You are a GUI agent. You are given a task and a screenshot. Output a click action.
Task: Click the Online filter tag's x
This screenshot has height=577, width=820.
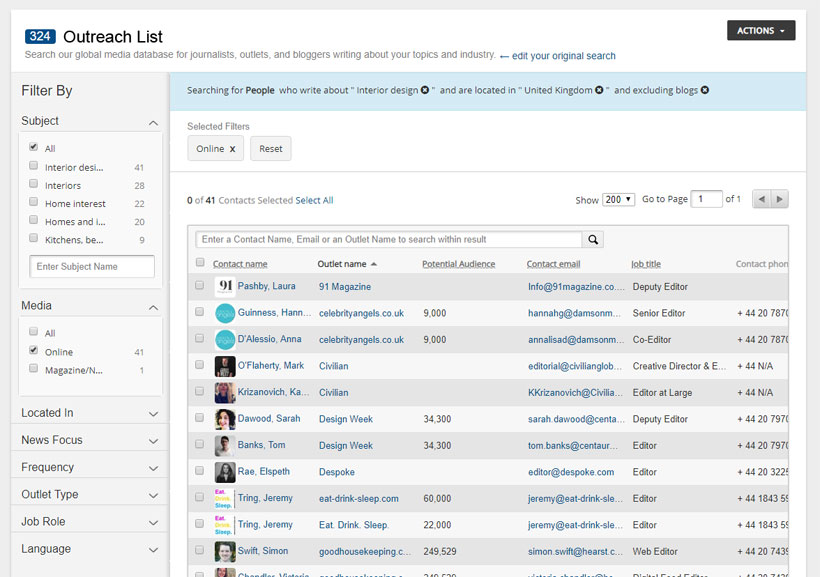(x=233, y=149)
